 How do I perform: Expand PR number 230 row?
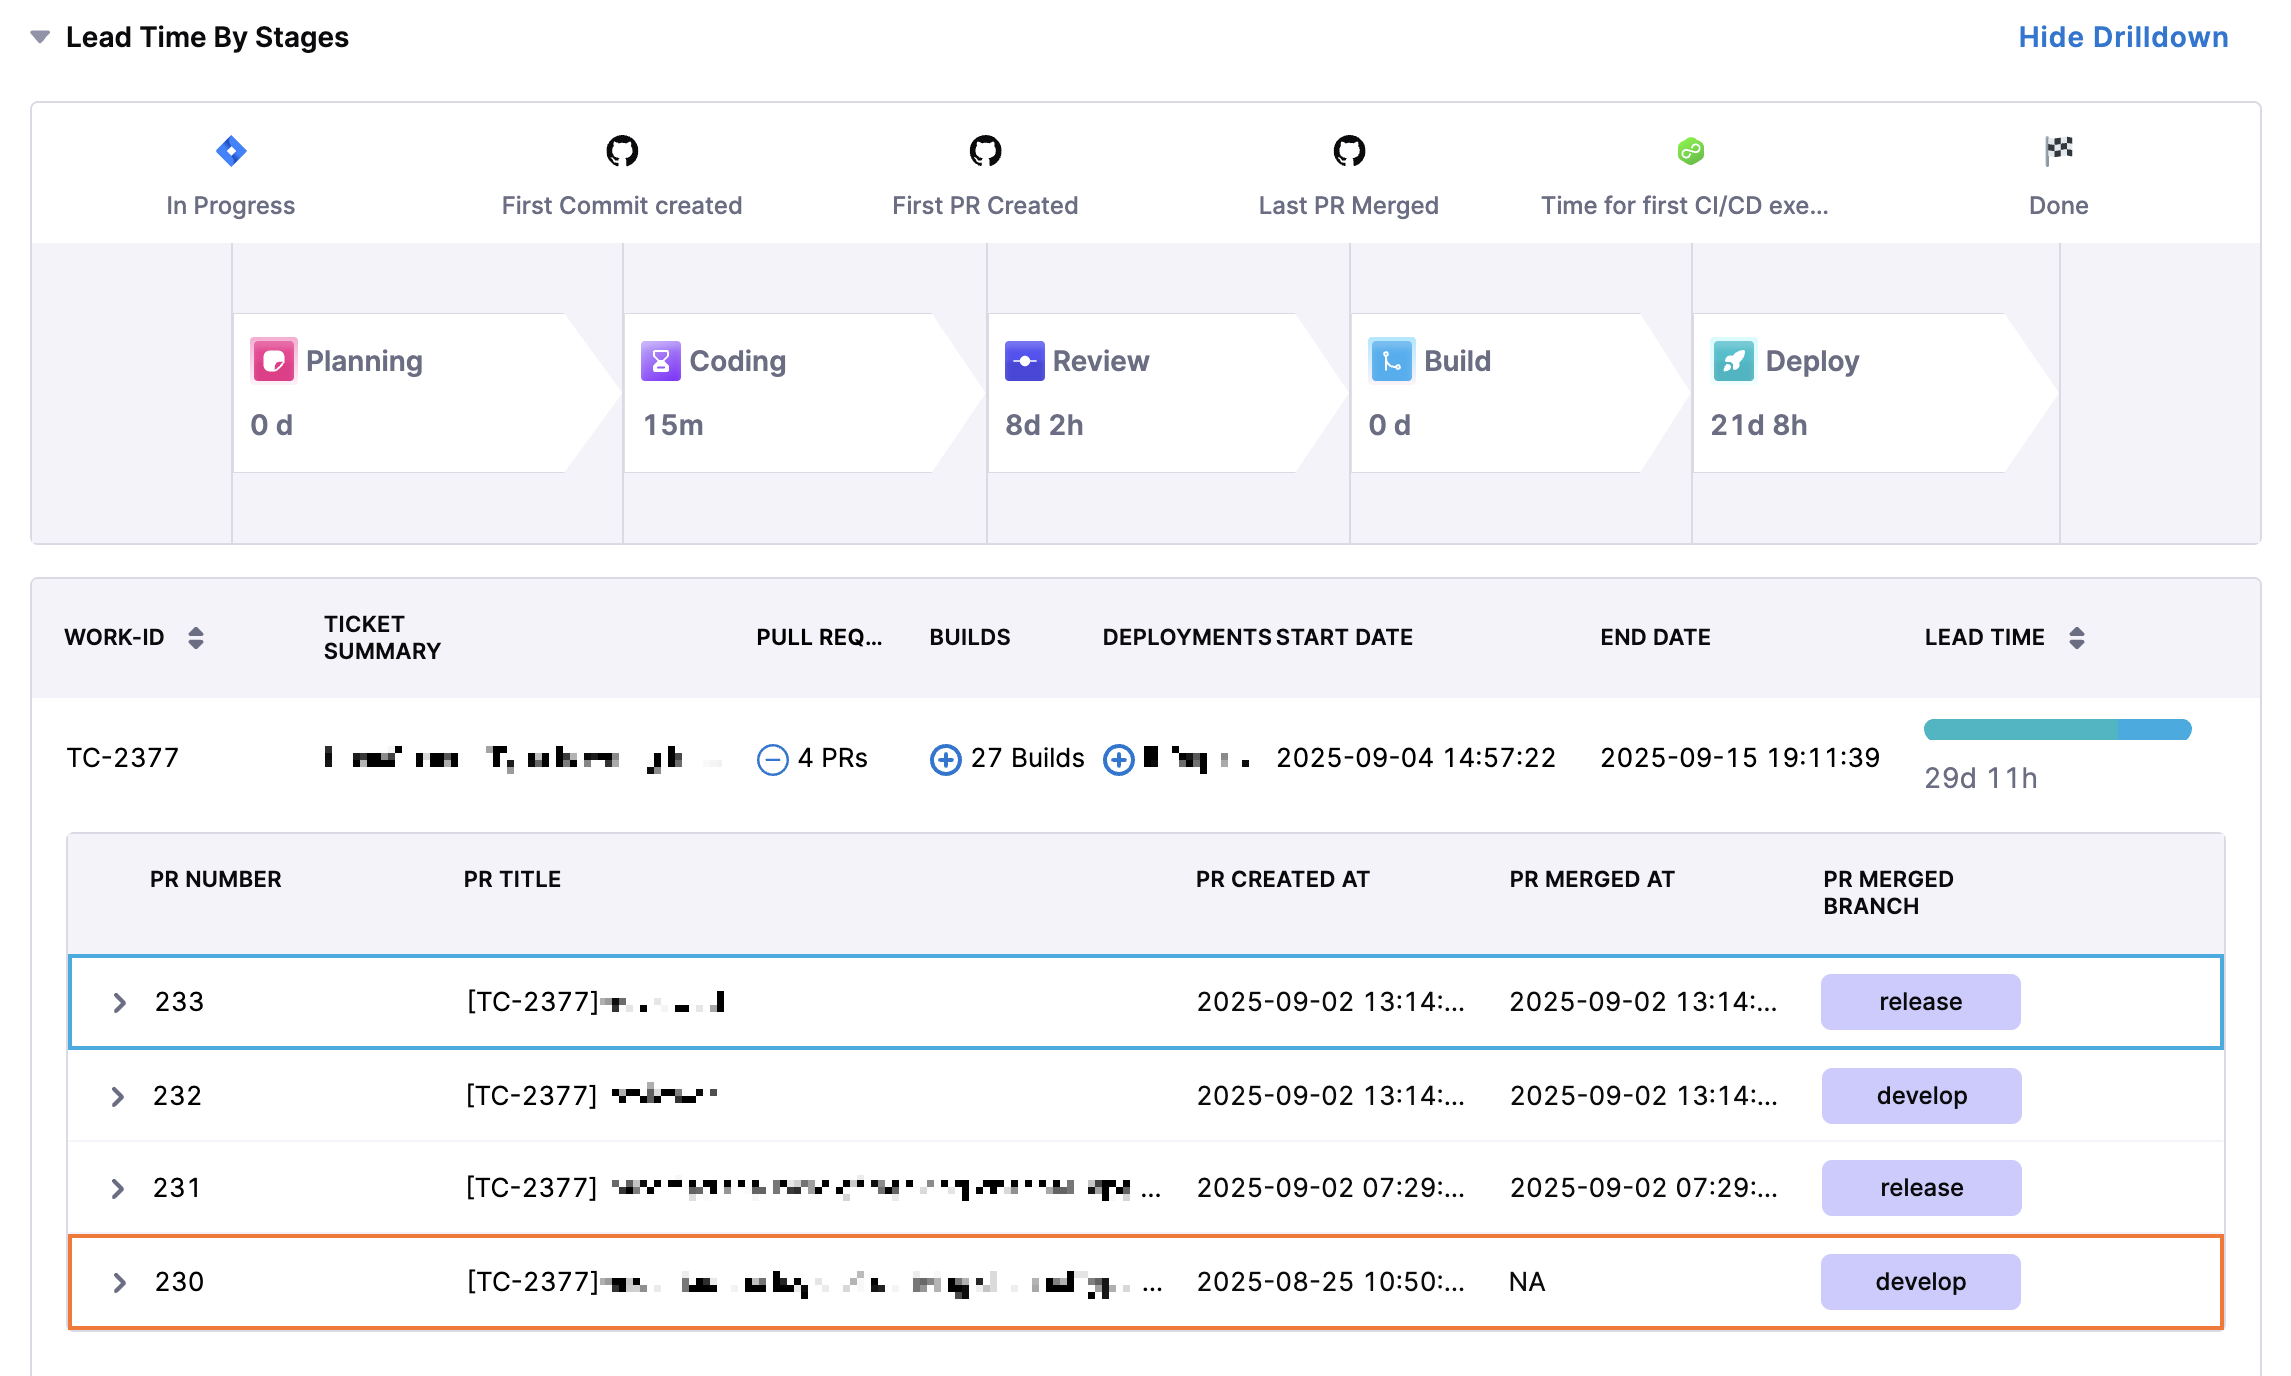click(x=119, y=1282)
